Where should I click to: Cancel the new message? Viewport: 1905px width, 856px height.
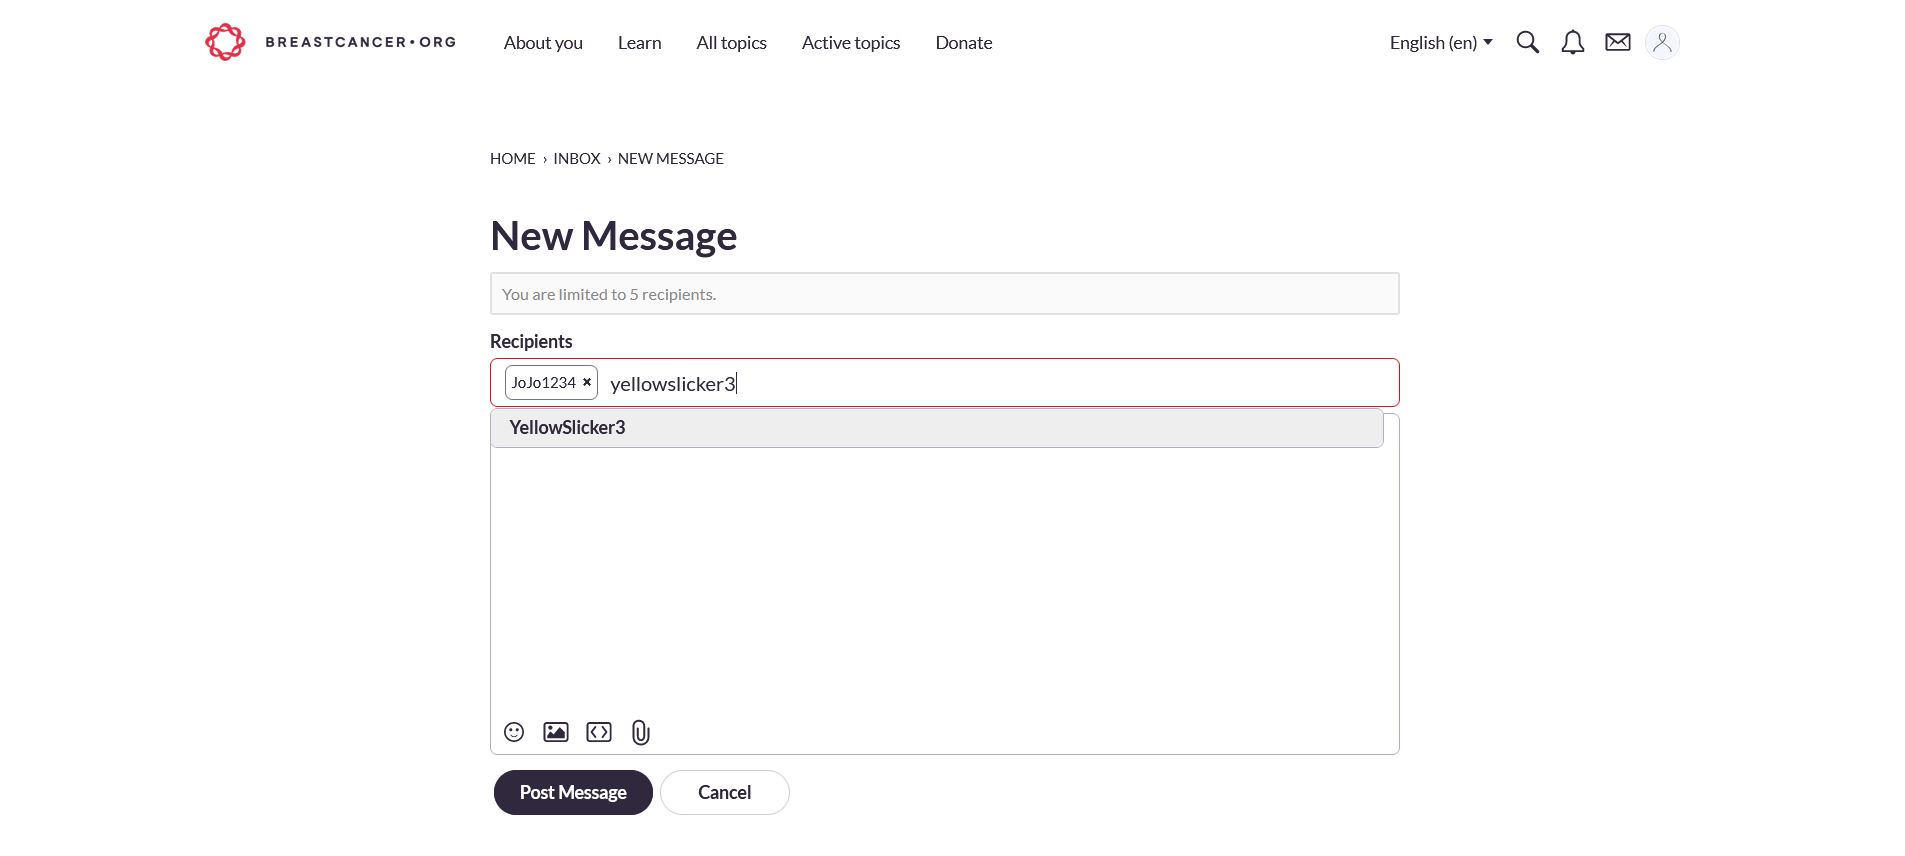tap(725, 792)
